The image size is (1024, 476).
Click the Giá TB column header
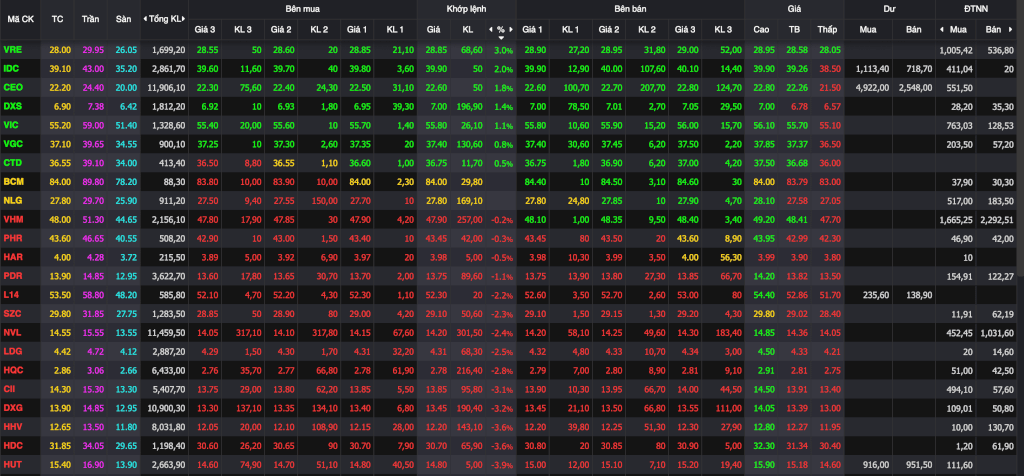pos(794,29)
